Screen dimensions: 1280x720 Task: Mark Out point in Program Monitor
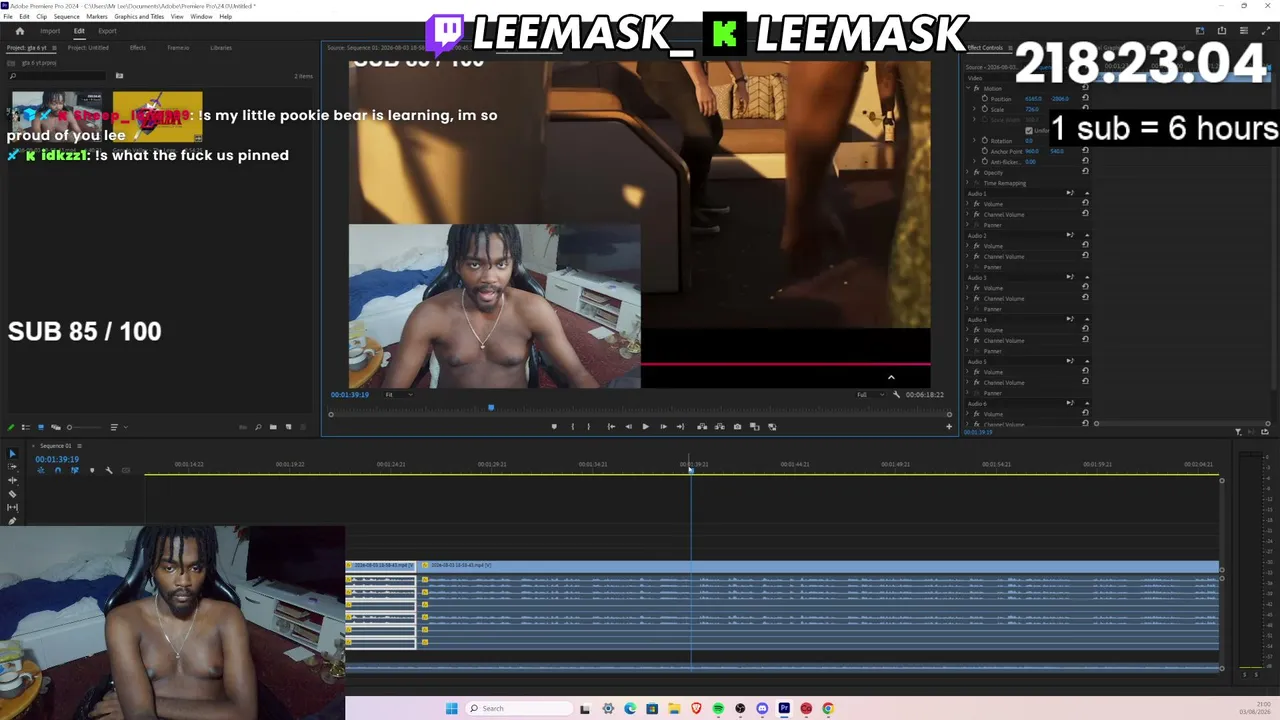pos(588,427)
